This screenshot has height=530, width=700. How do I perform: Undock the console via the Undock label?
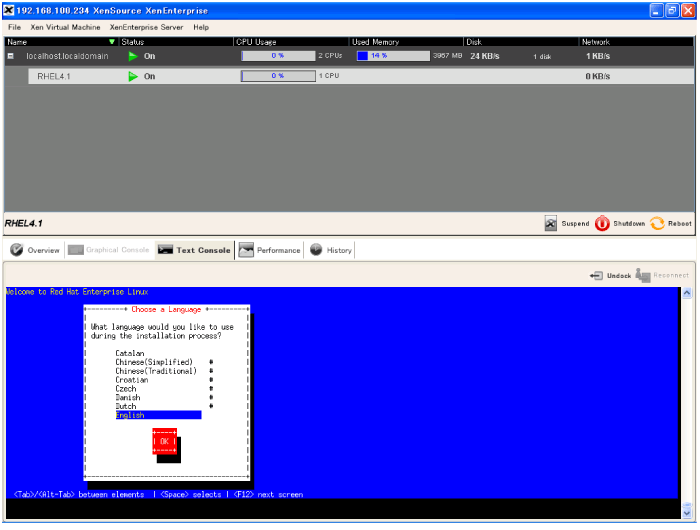point(619,276)
